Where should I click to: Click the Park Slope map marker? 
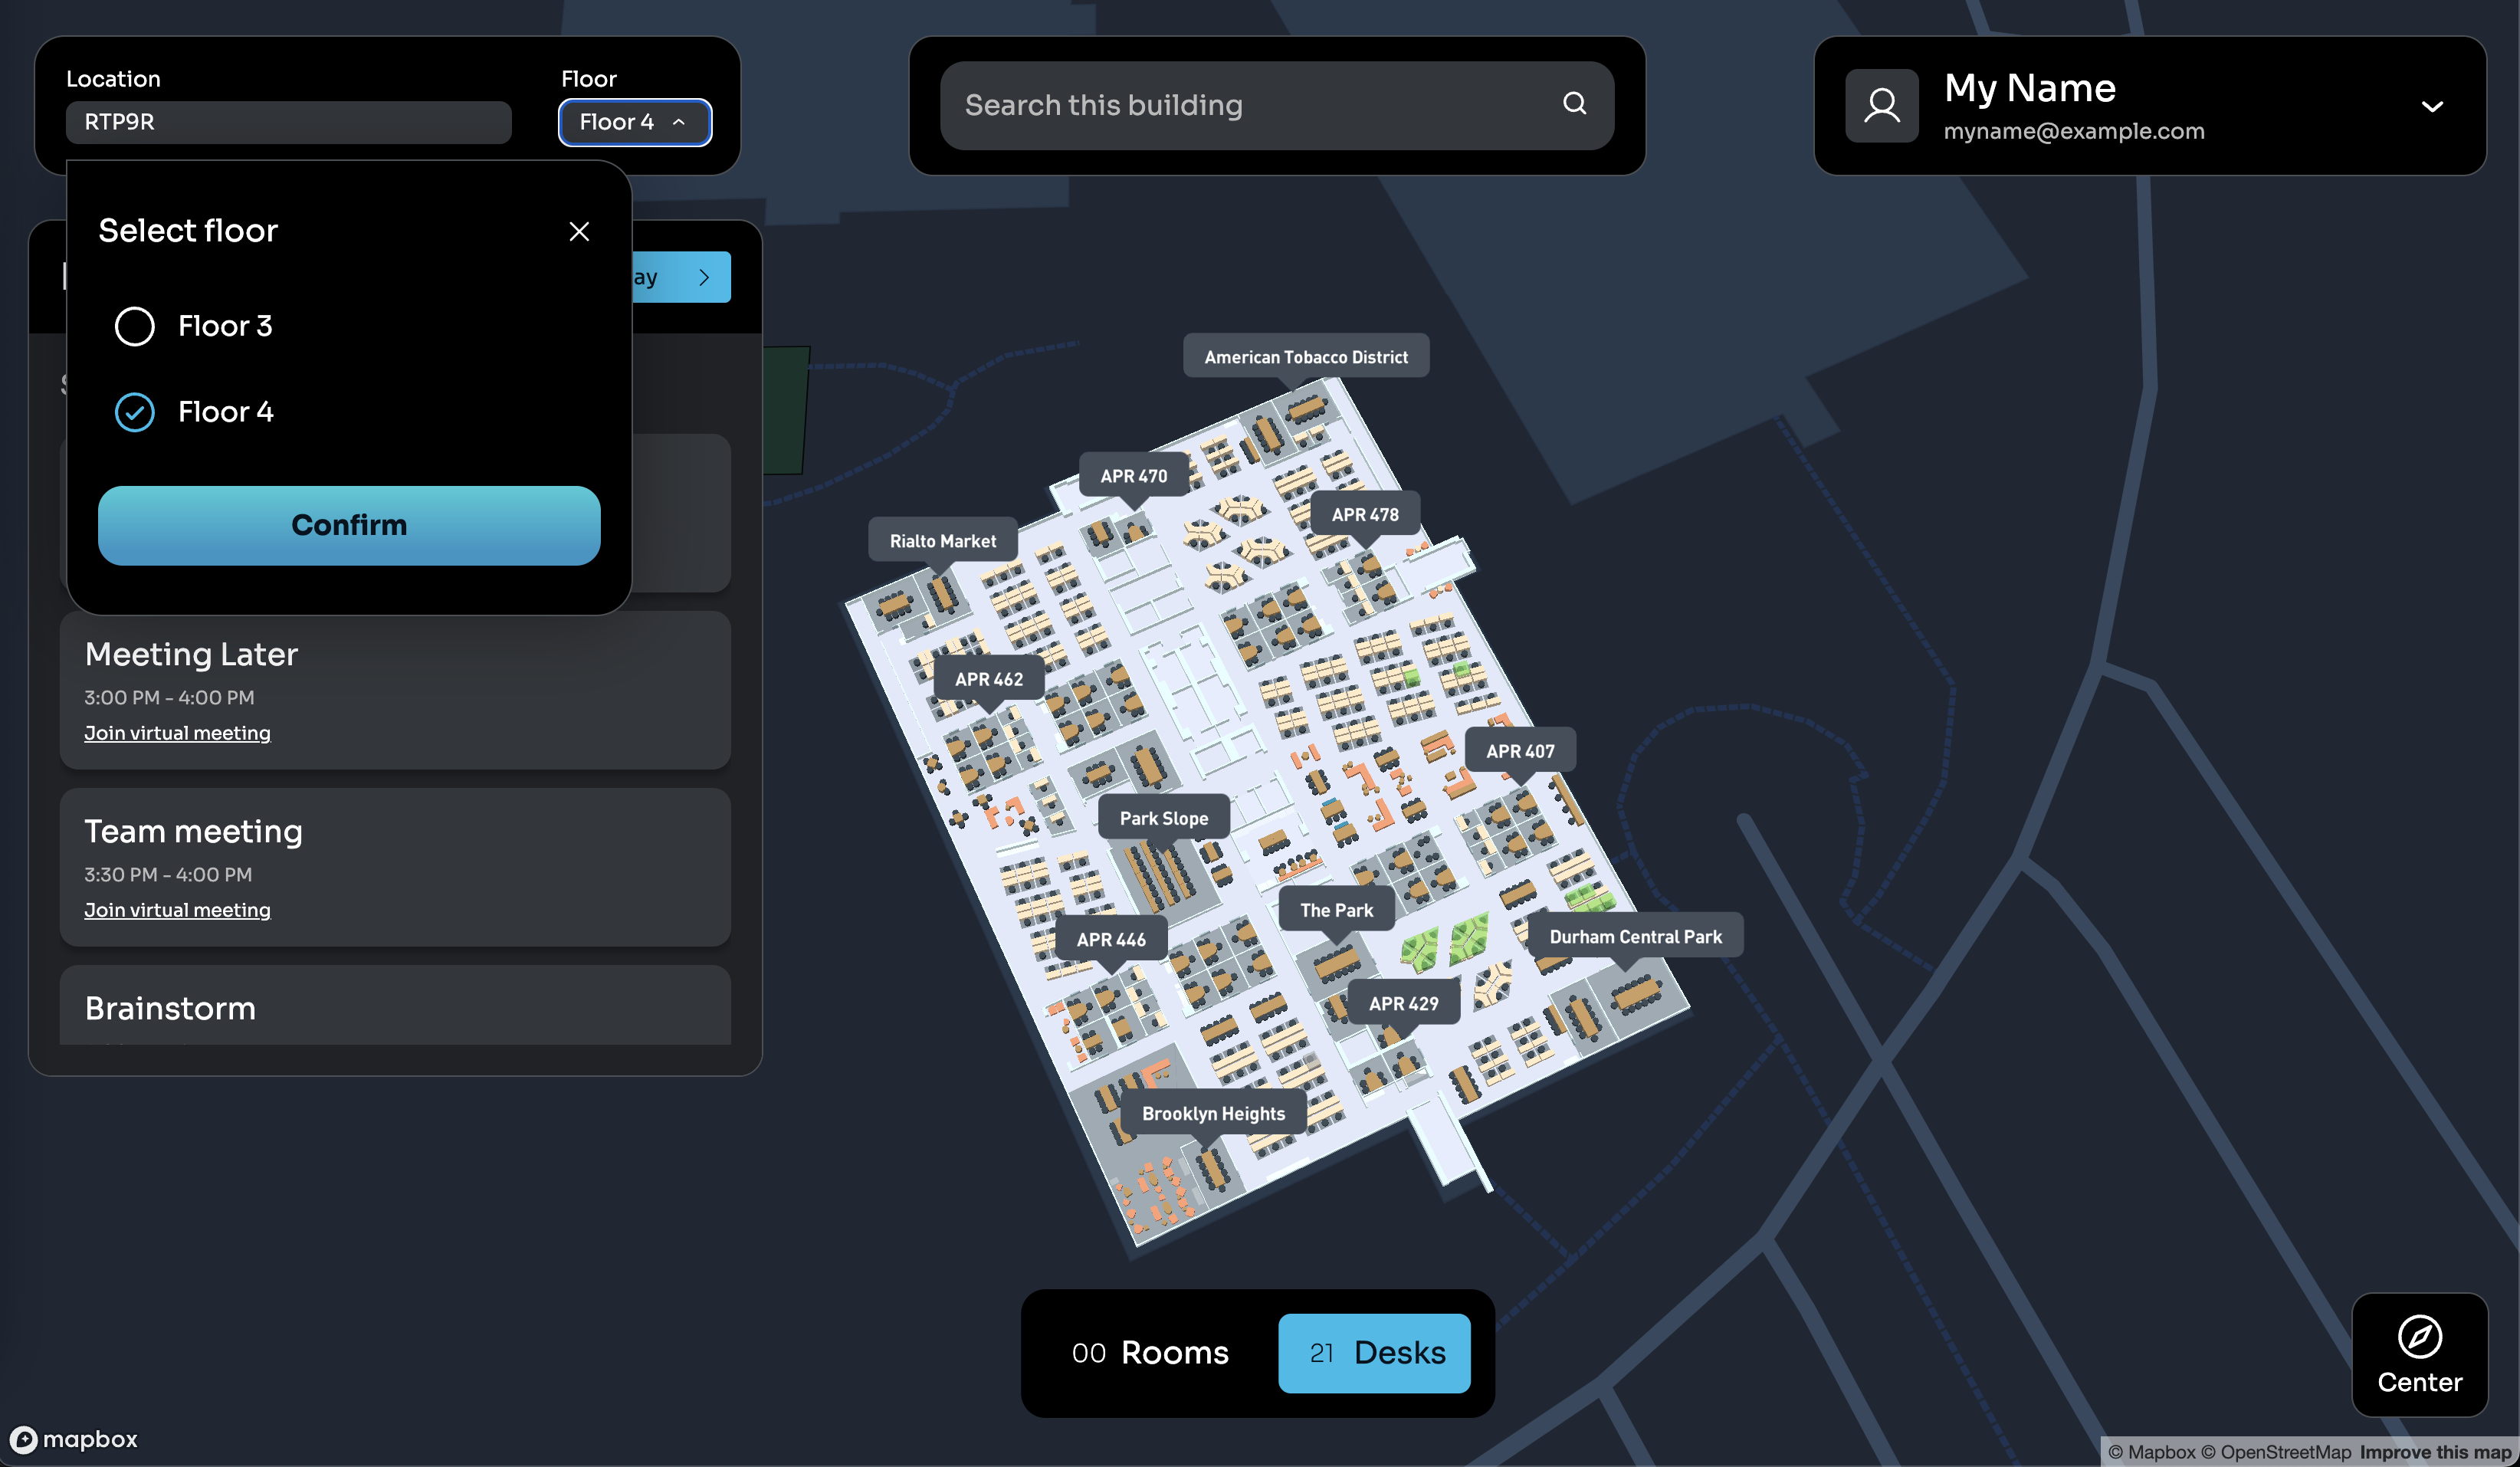(1163, 817)
